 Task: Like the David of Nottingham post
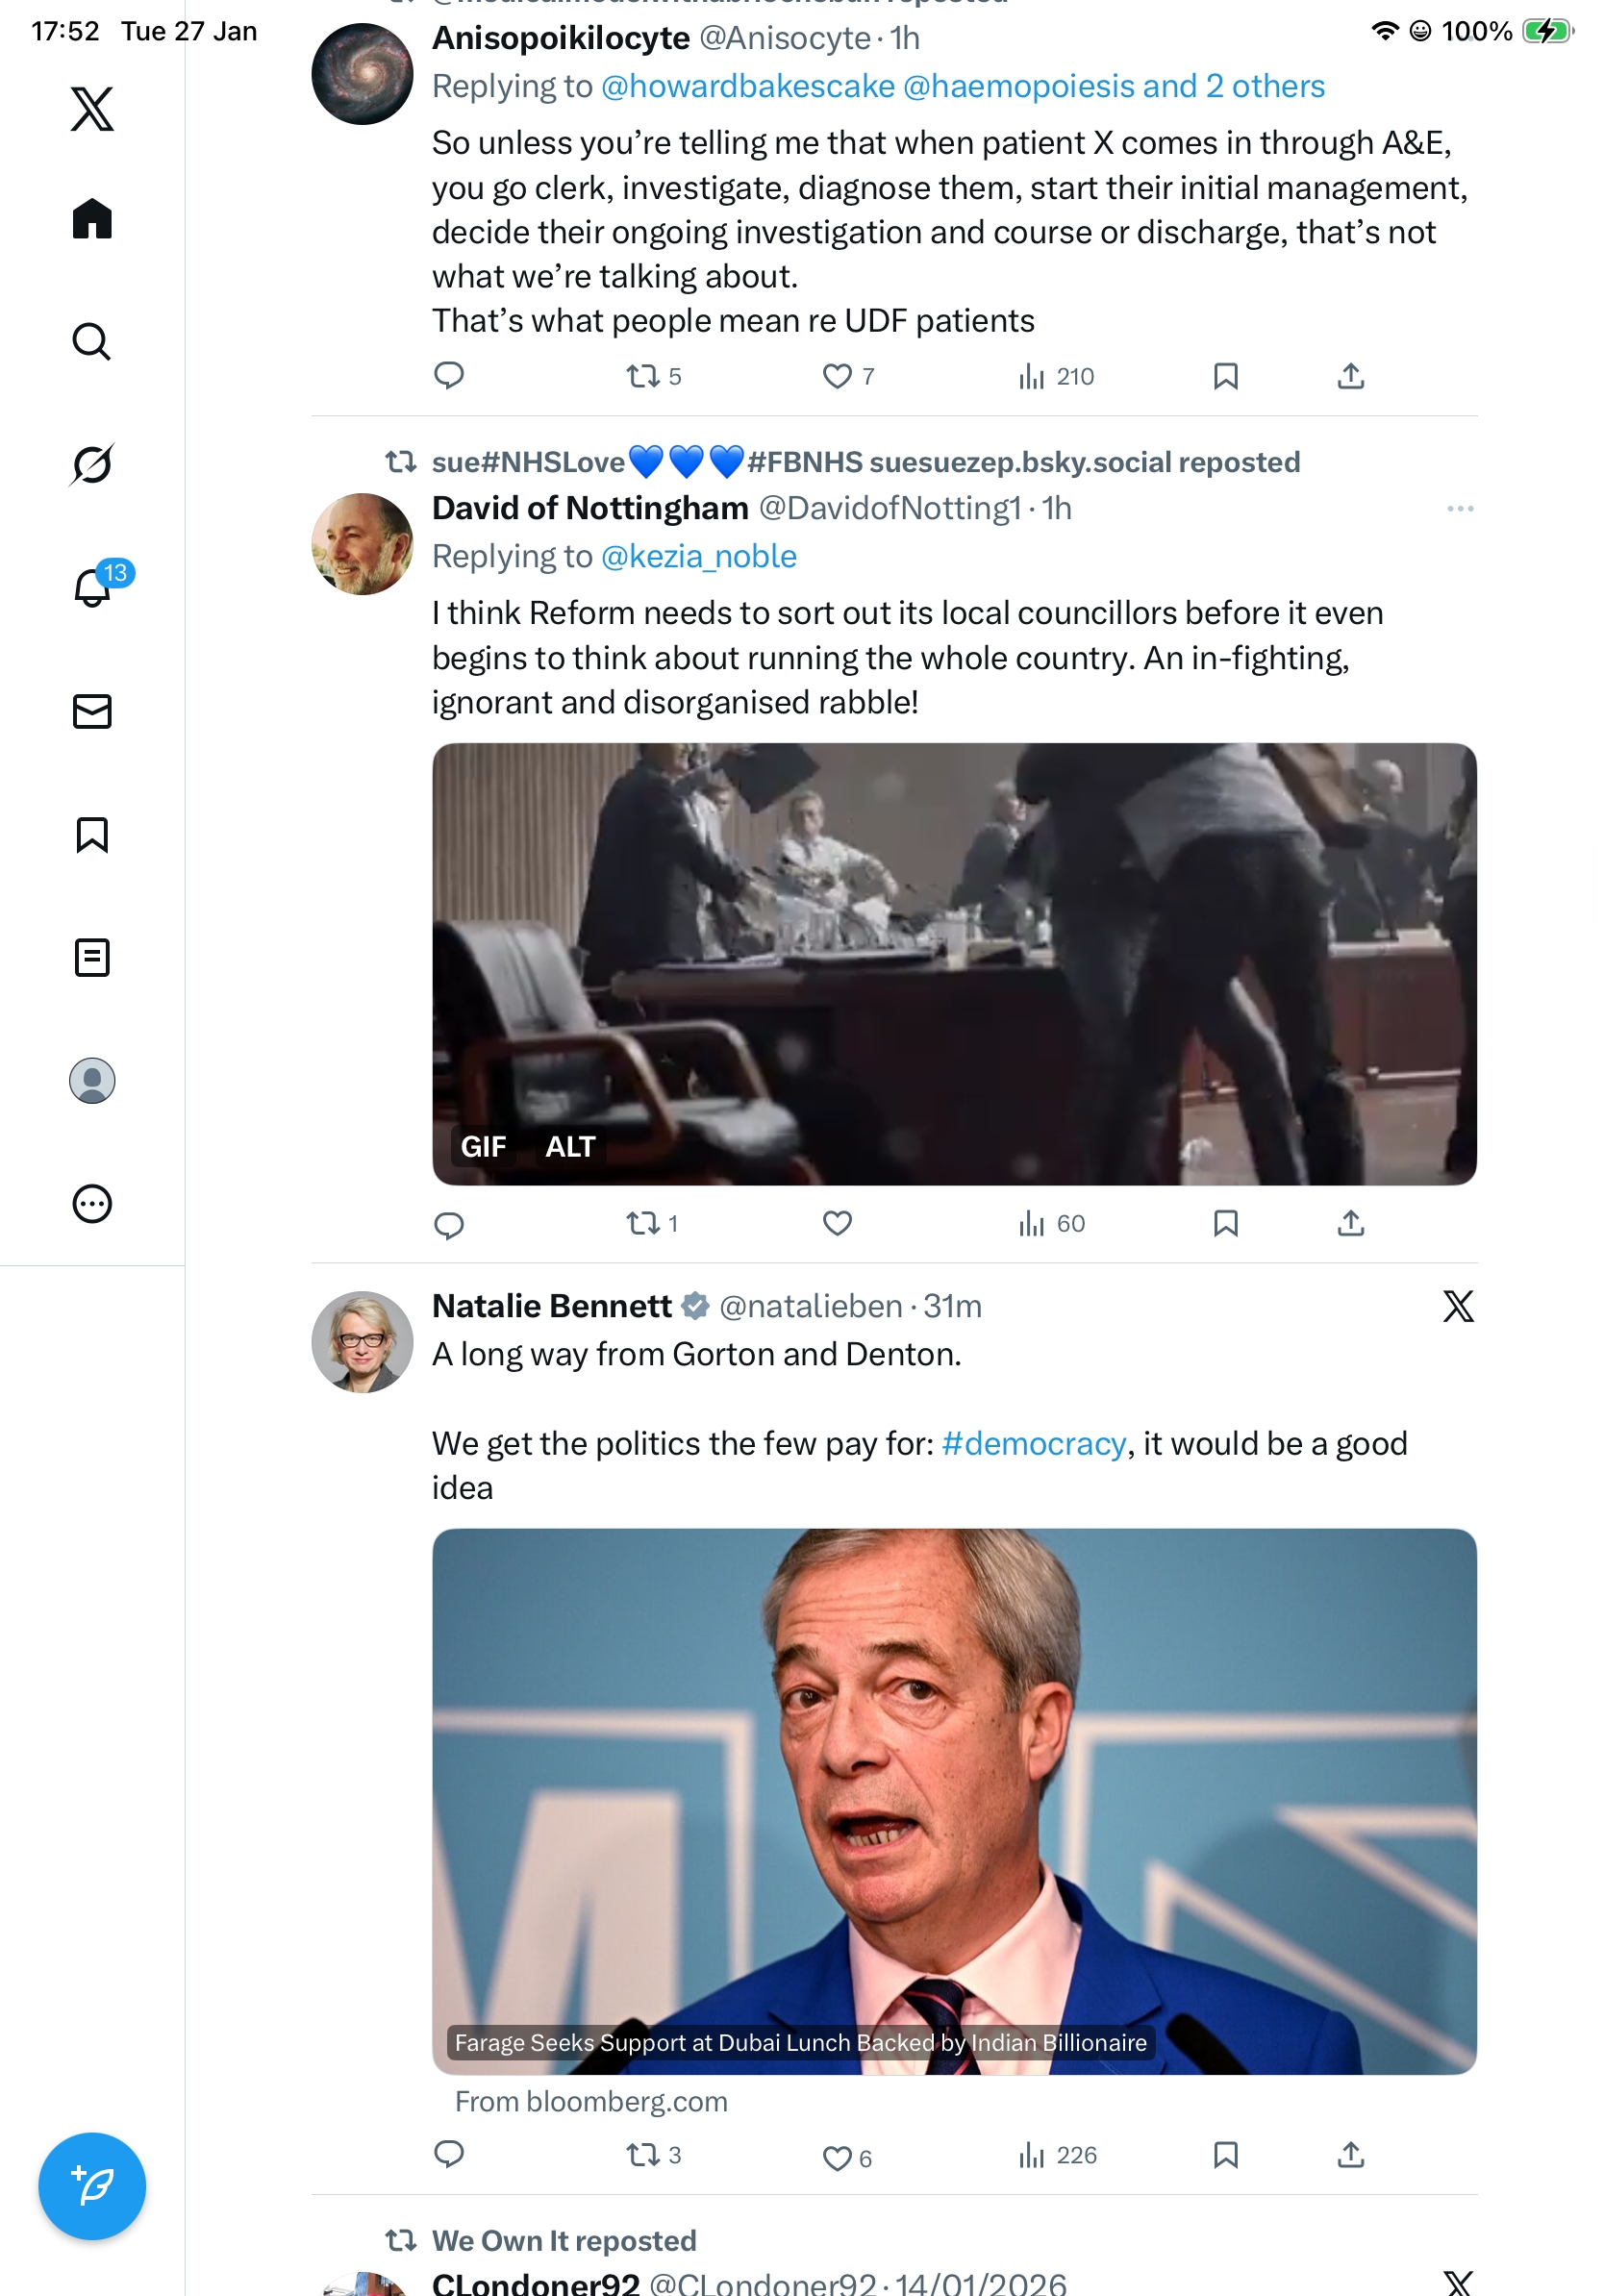[x=837, y=1223]
